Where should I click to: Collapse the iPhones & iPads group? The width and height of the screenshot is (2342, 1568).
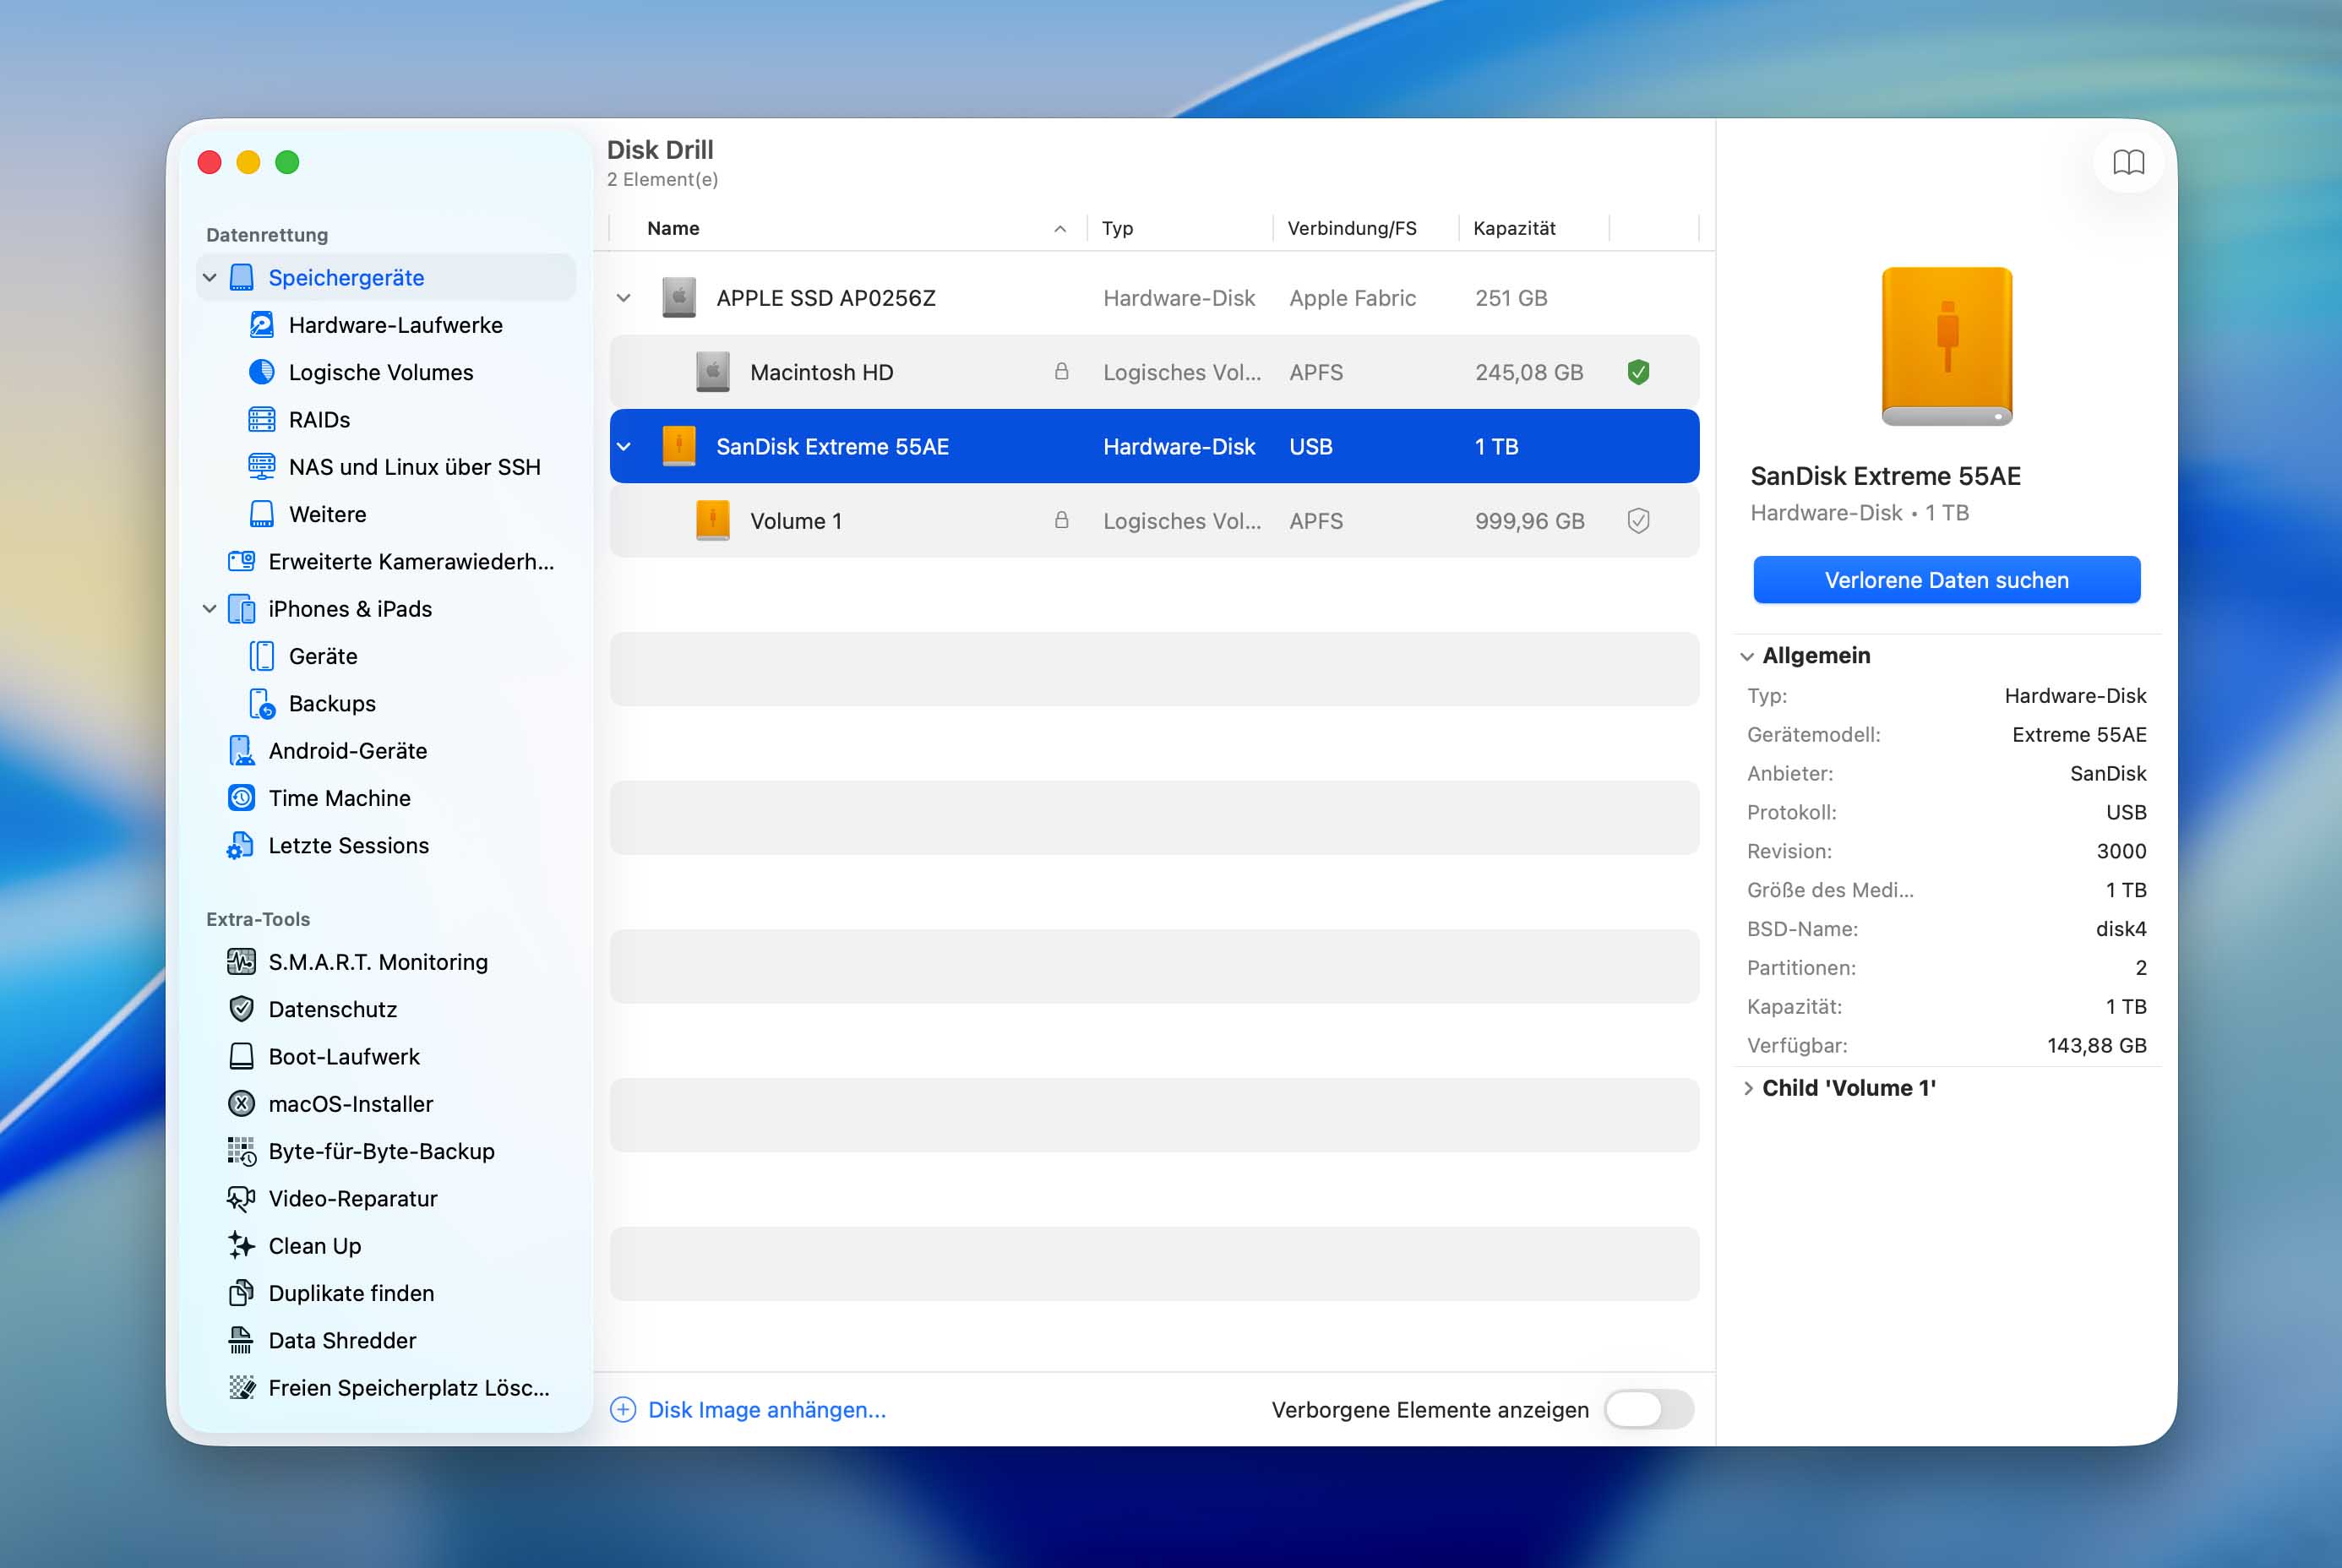209,609
